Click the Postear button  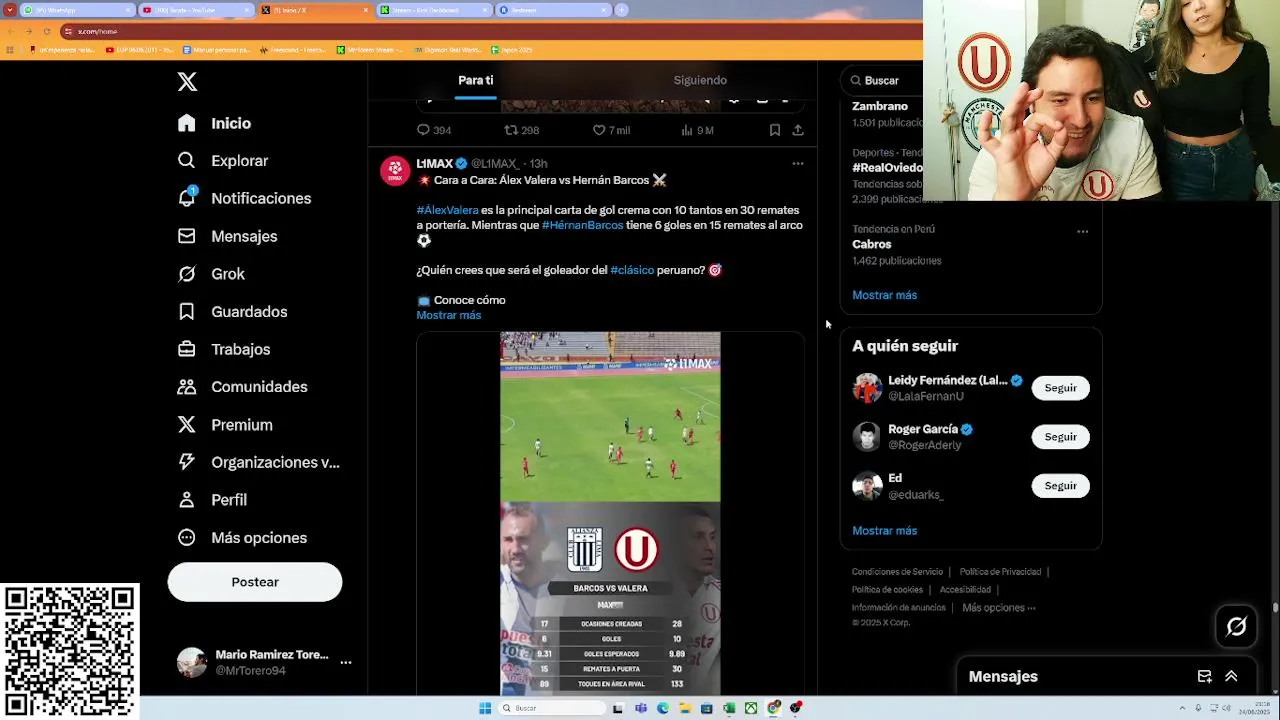255,582
